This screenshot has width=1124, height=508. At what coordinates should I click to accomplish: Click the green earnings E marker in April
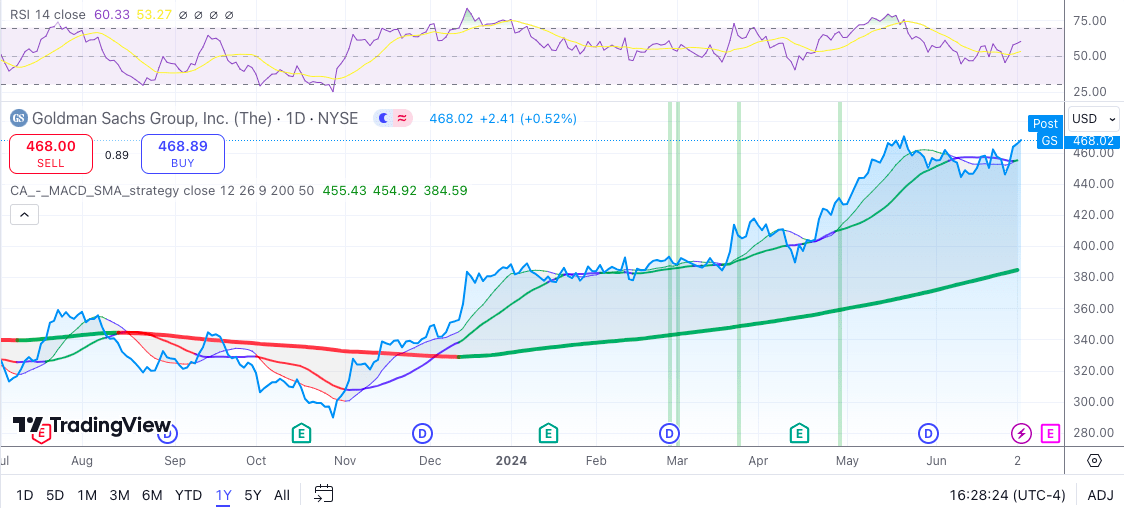point(799,433)
